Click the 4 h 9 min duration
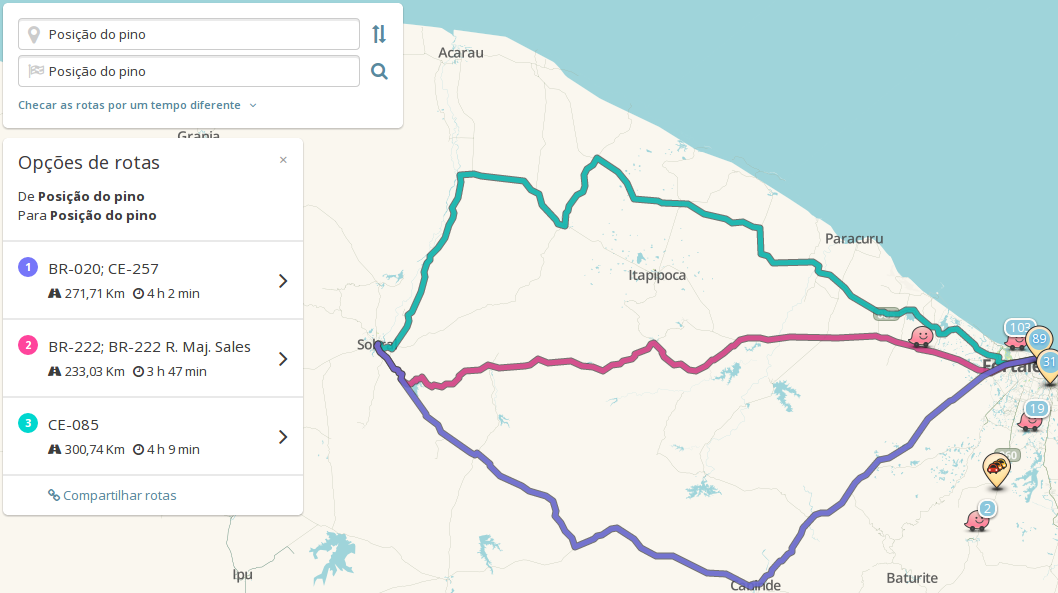The image size is (1058, 593). coord(173,449)
